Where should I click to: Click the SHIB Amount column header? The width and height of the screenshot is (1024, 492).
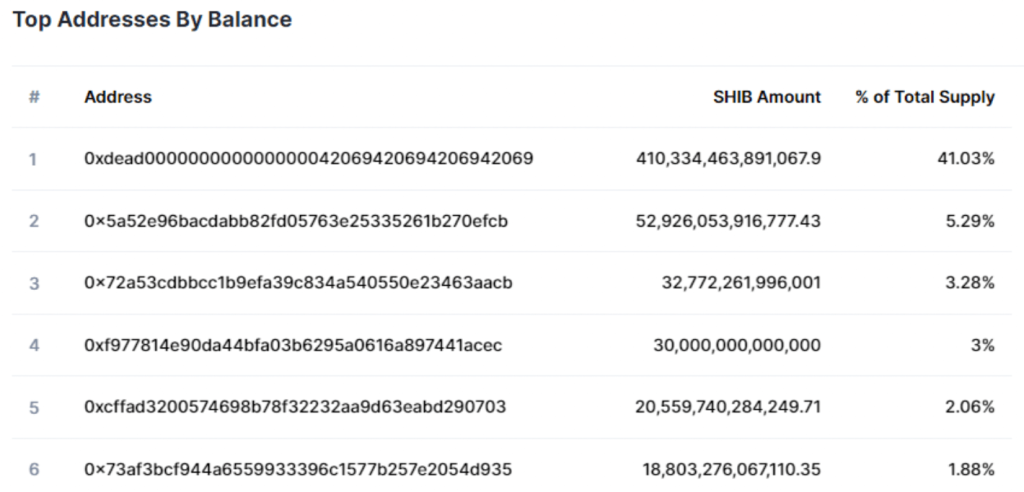tap(767, 97)
